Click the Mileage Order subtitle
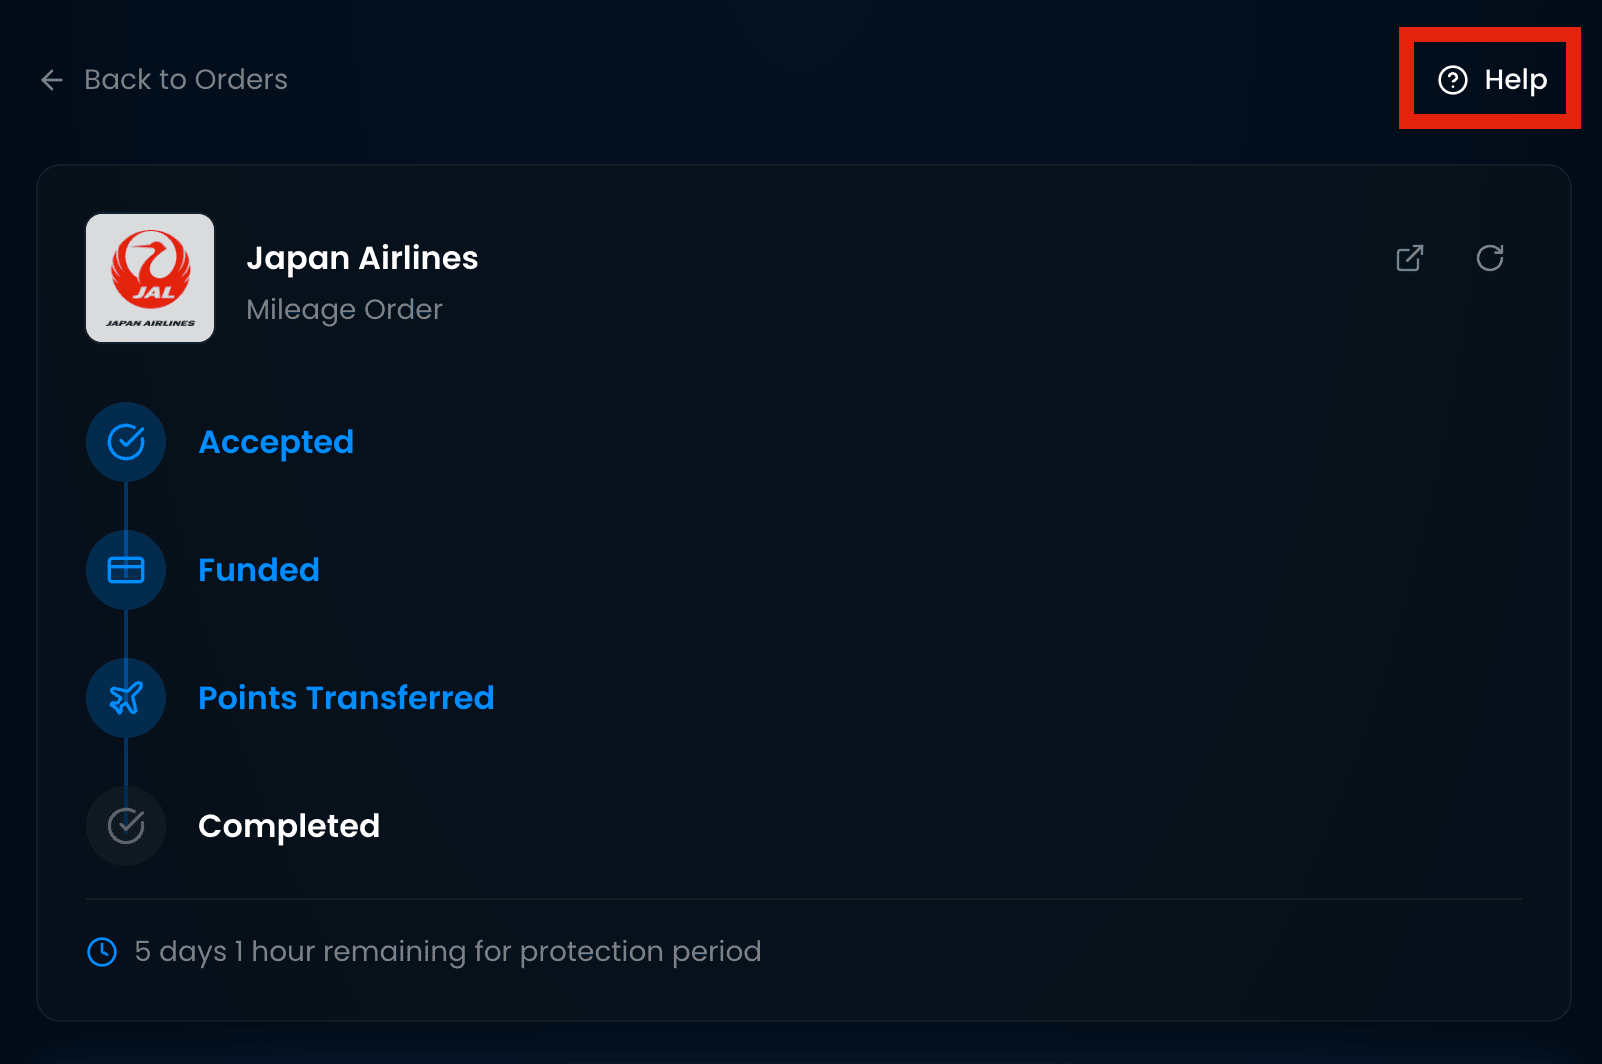Image resolution: width=1602 pixels, height=1064 pixels. [x=344, y=310]
